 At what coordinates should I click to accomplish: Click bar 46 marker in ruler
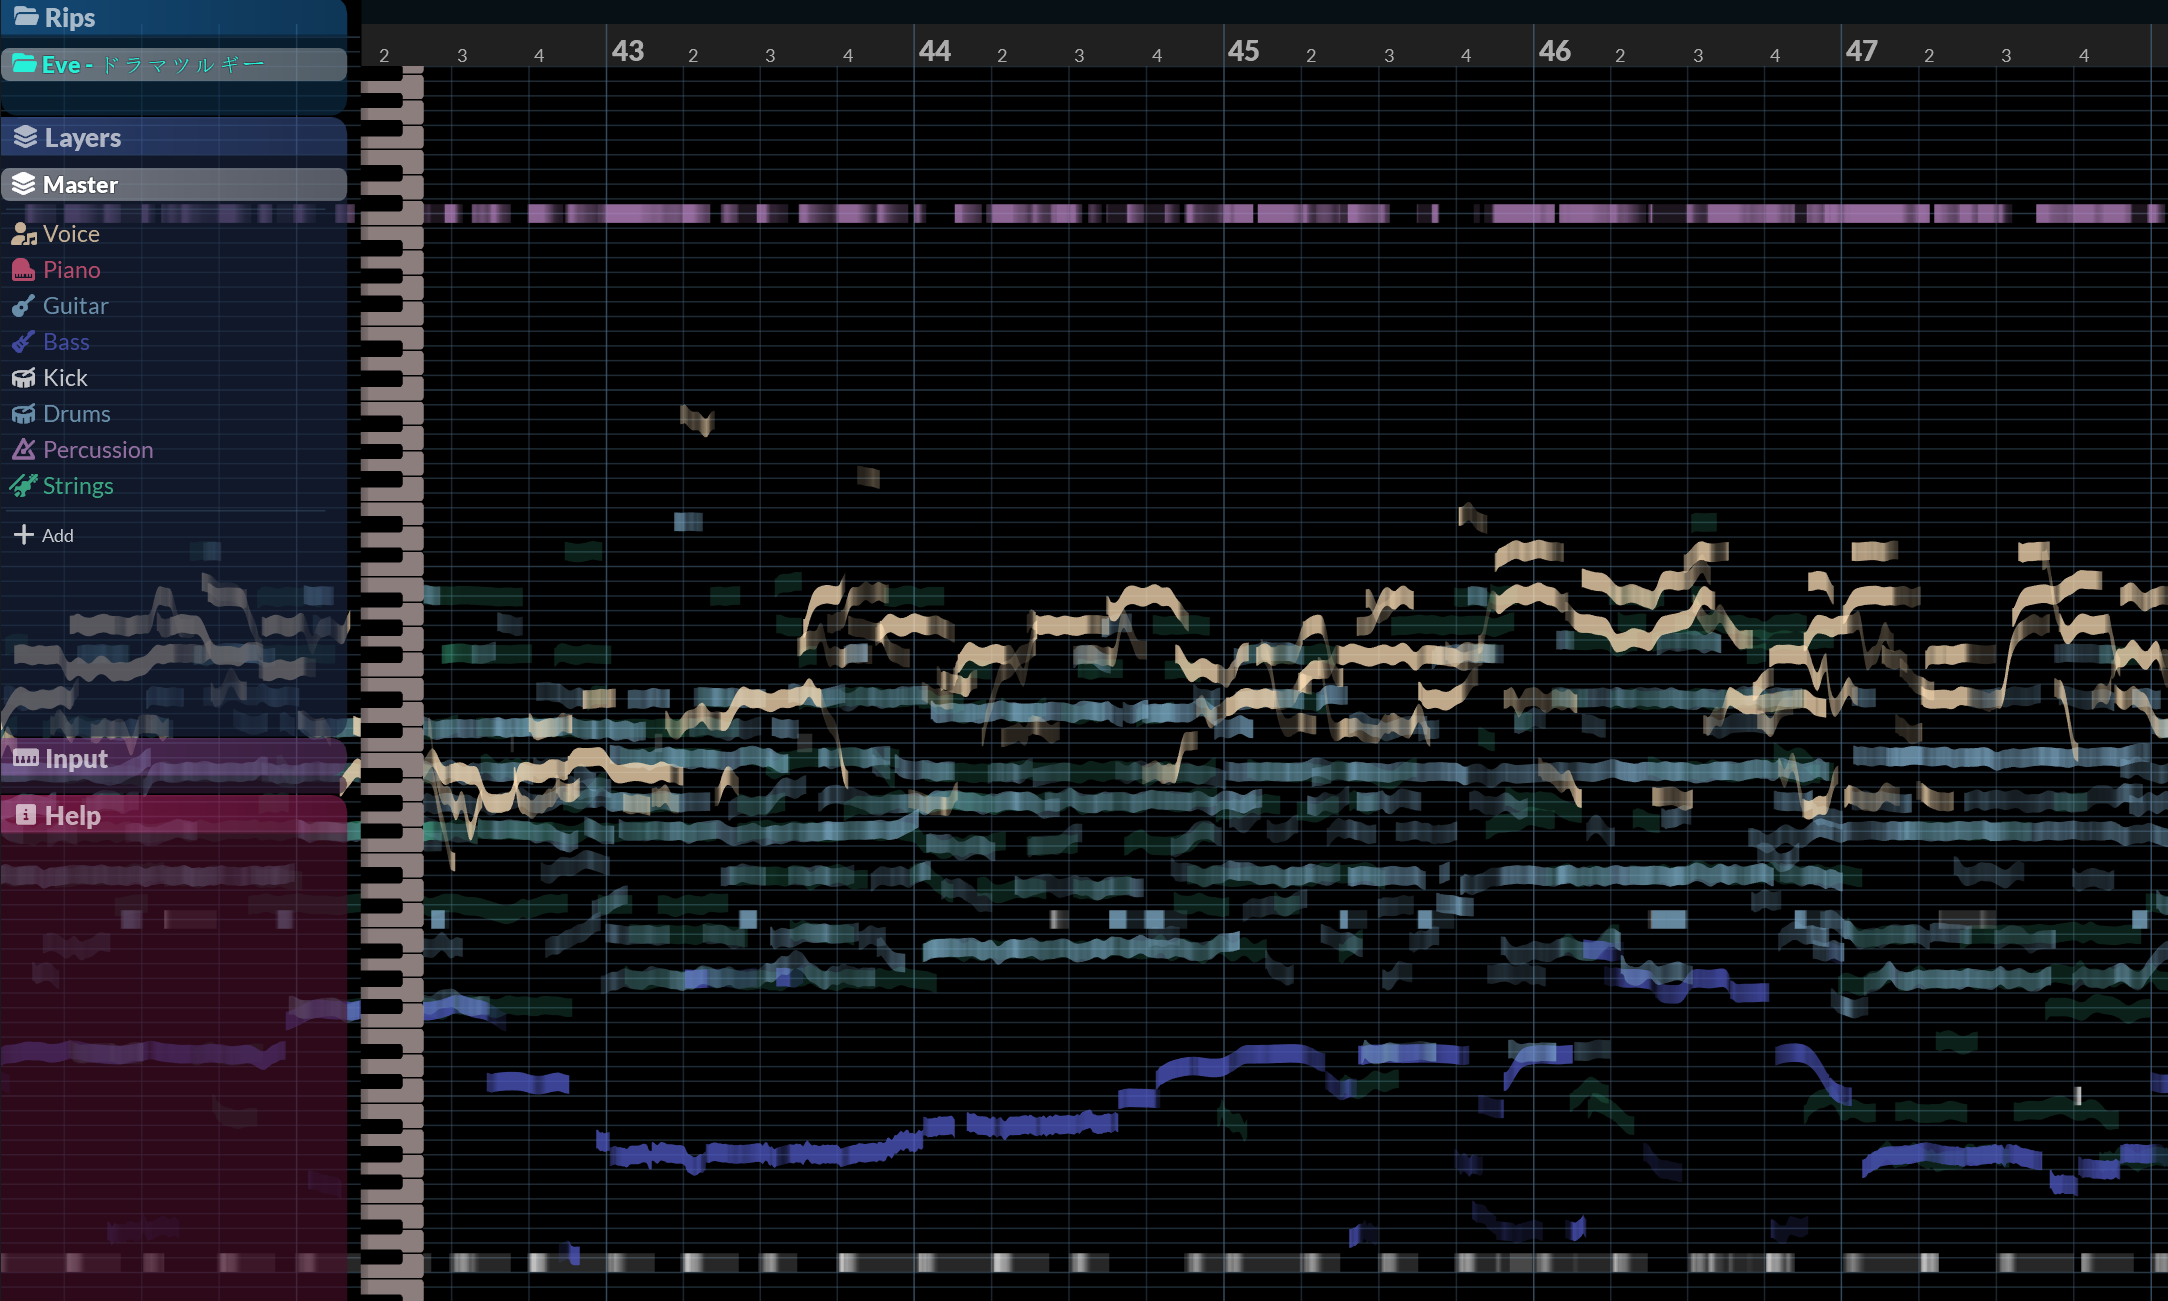point(1554,51)
